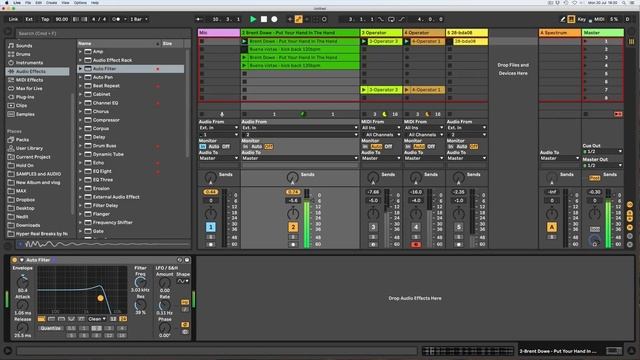This screenshot has height=360, width=640.
Task: Launch 3-Operator 3 clip in first scene
Action: click(x=364, y=41)
